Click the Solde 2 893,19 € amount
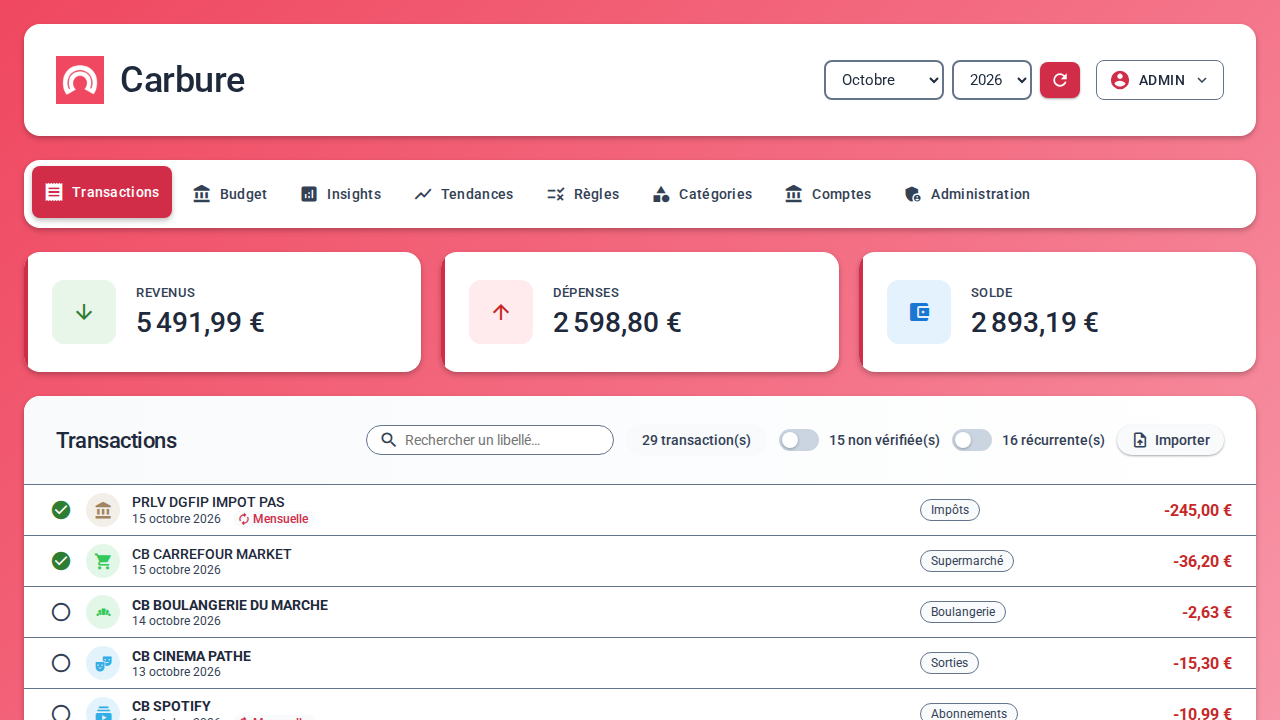The height and width of the screenshot is (720, 1280). [x=1035, y=323]
